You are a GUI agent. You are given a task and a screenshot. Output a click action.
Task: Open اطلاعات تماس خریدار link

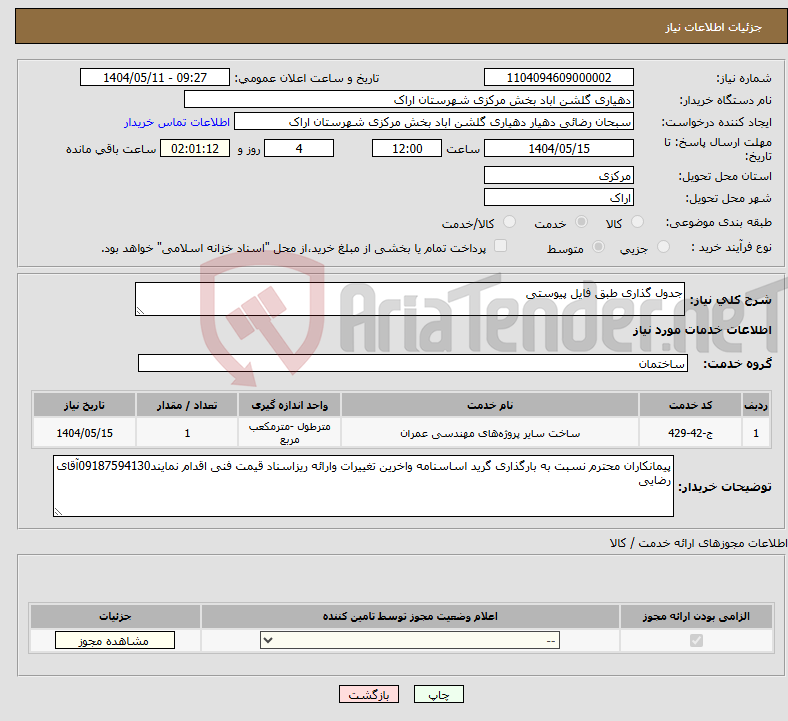(177, 122)
